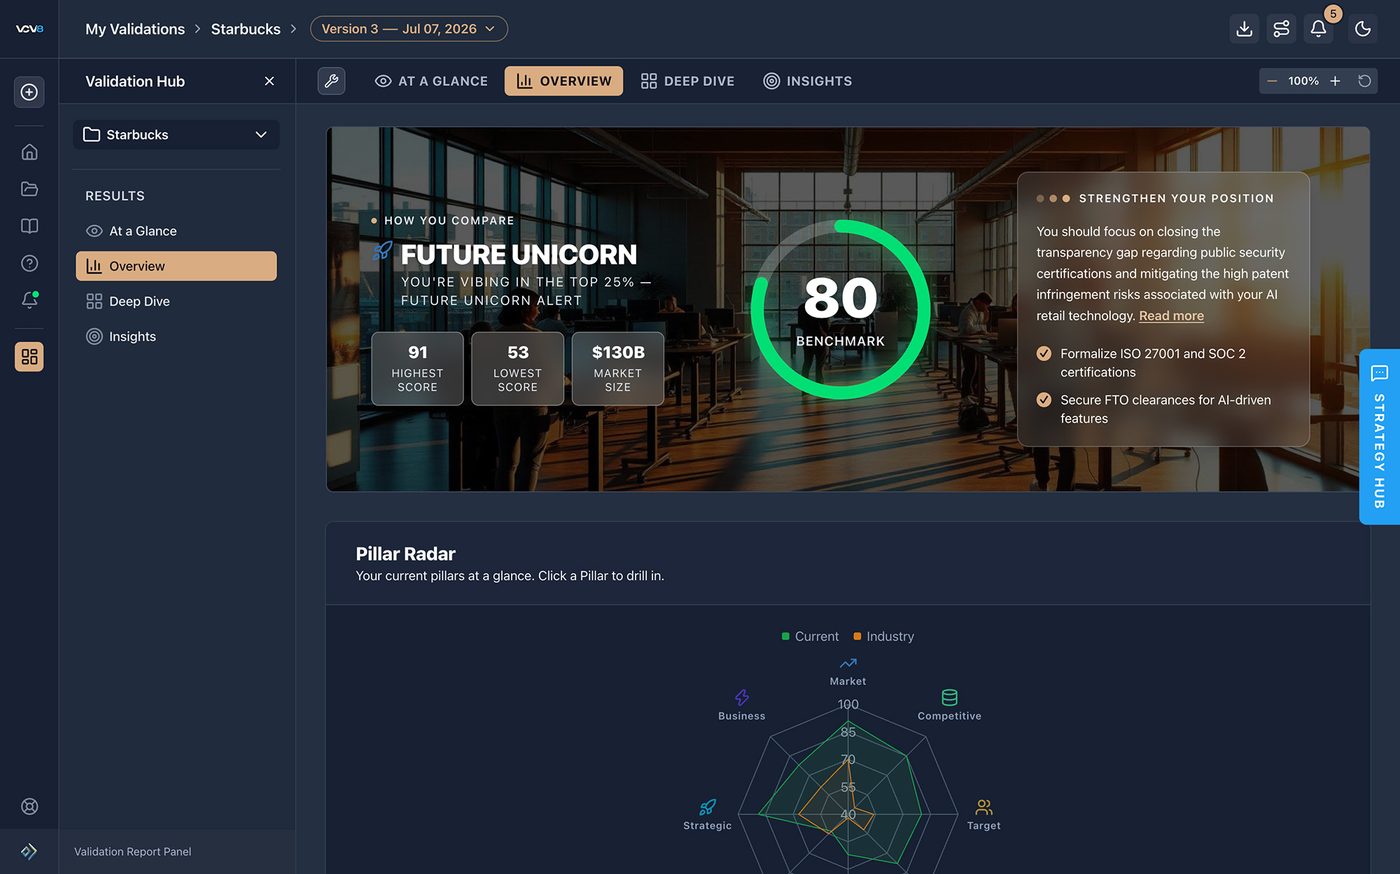Click the Pillar Radar heading
Screen dimensions: 1400x874
[x=406, y=554]
